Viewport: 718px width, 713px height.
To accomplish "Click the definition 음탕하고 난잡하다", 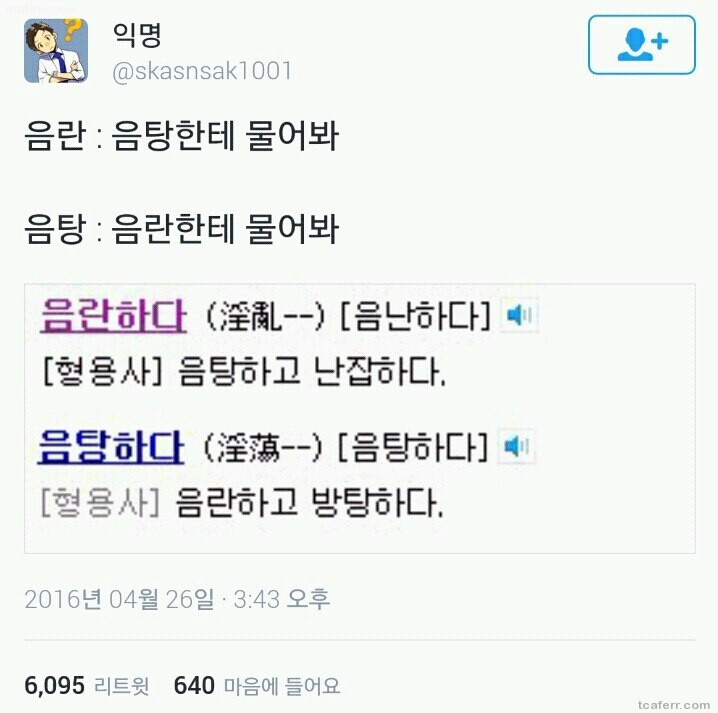I will pos(311,371).
